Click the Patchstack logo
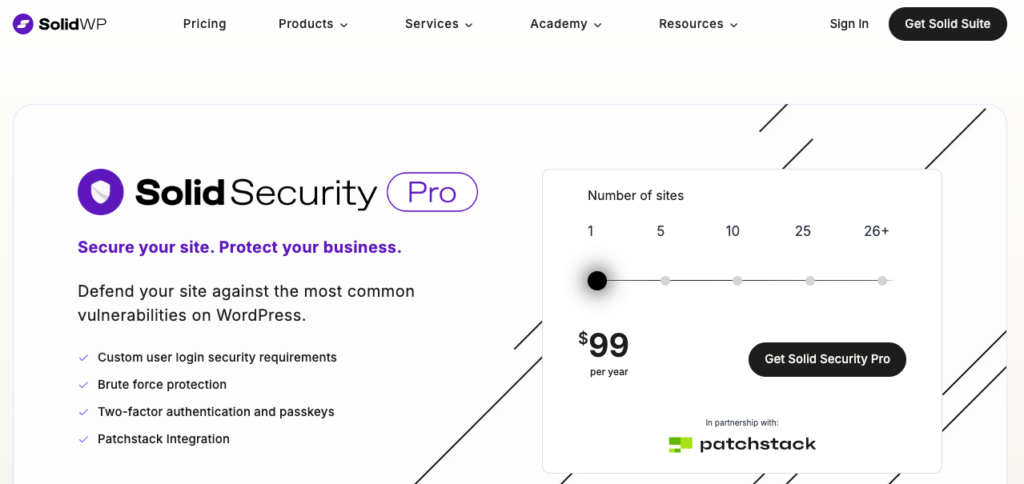 pyautogui.click(x=742, y=444)
